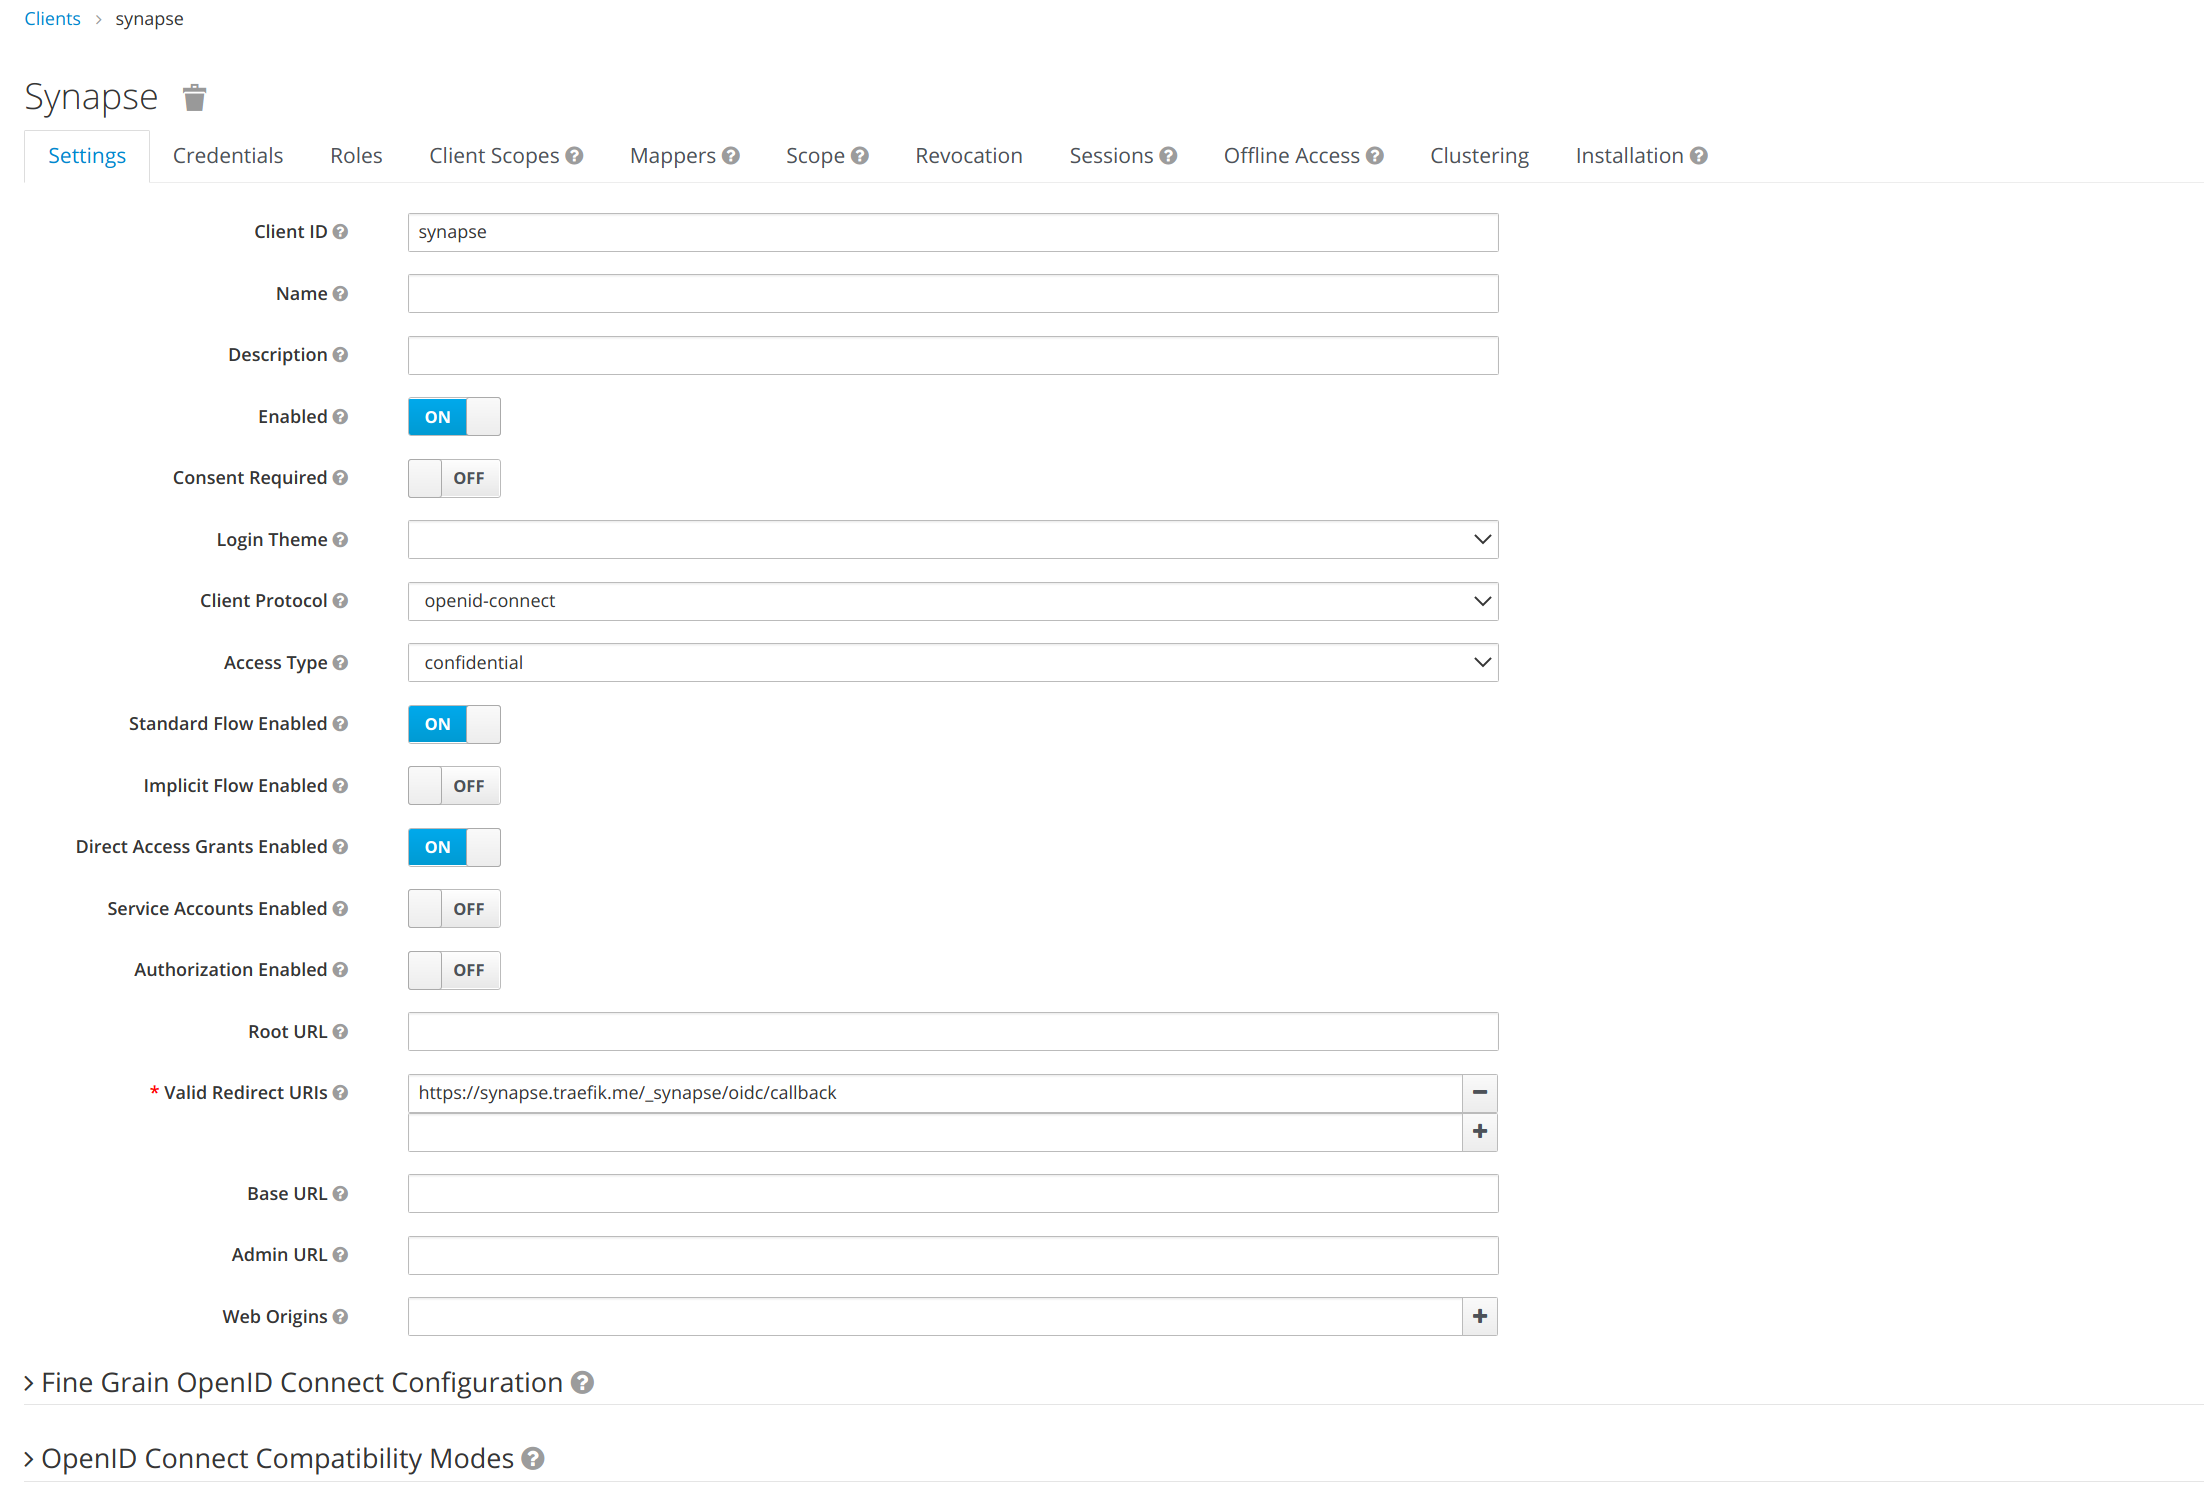This screenshot has height=1510, width=2204.
Task: Click the help icon beside Client ID
Action: click(x=341, y=232)
